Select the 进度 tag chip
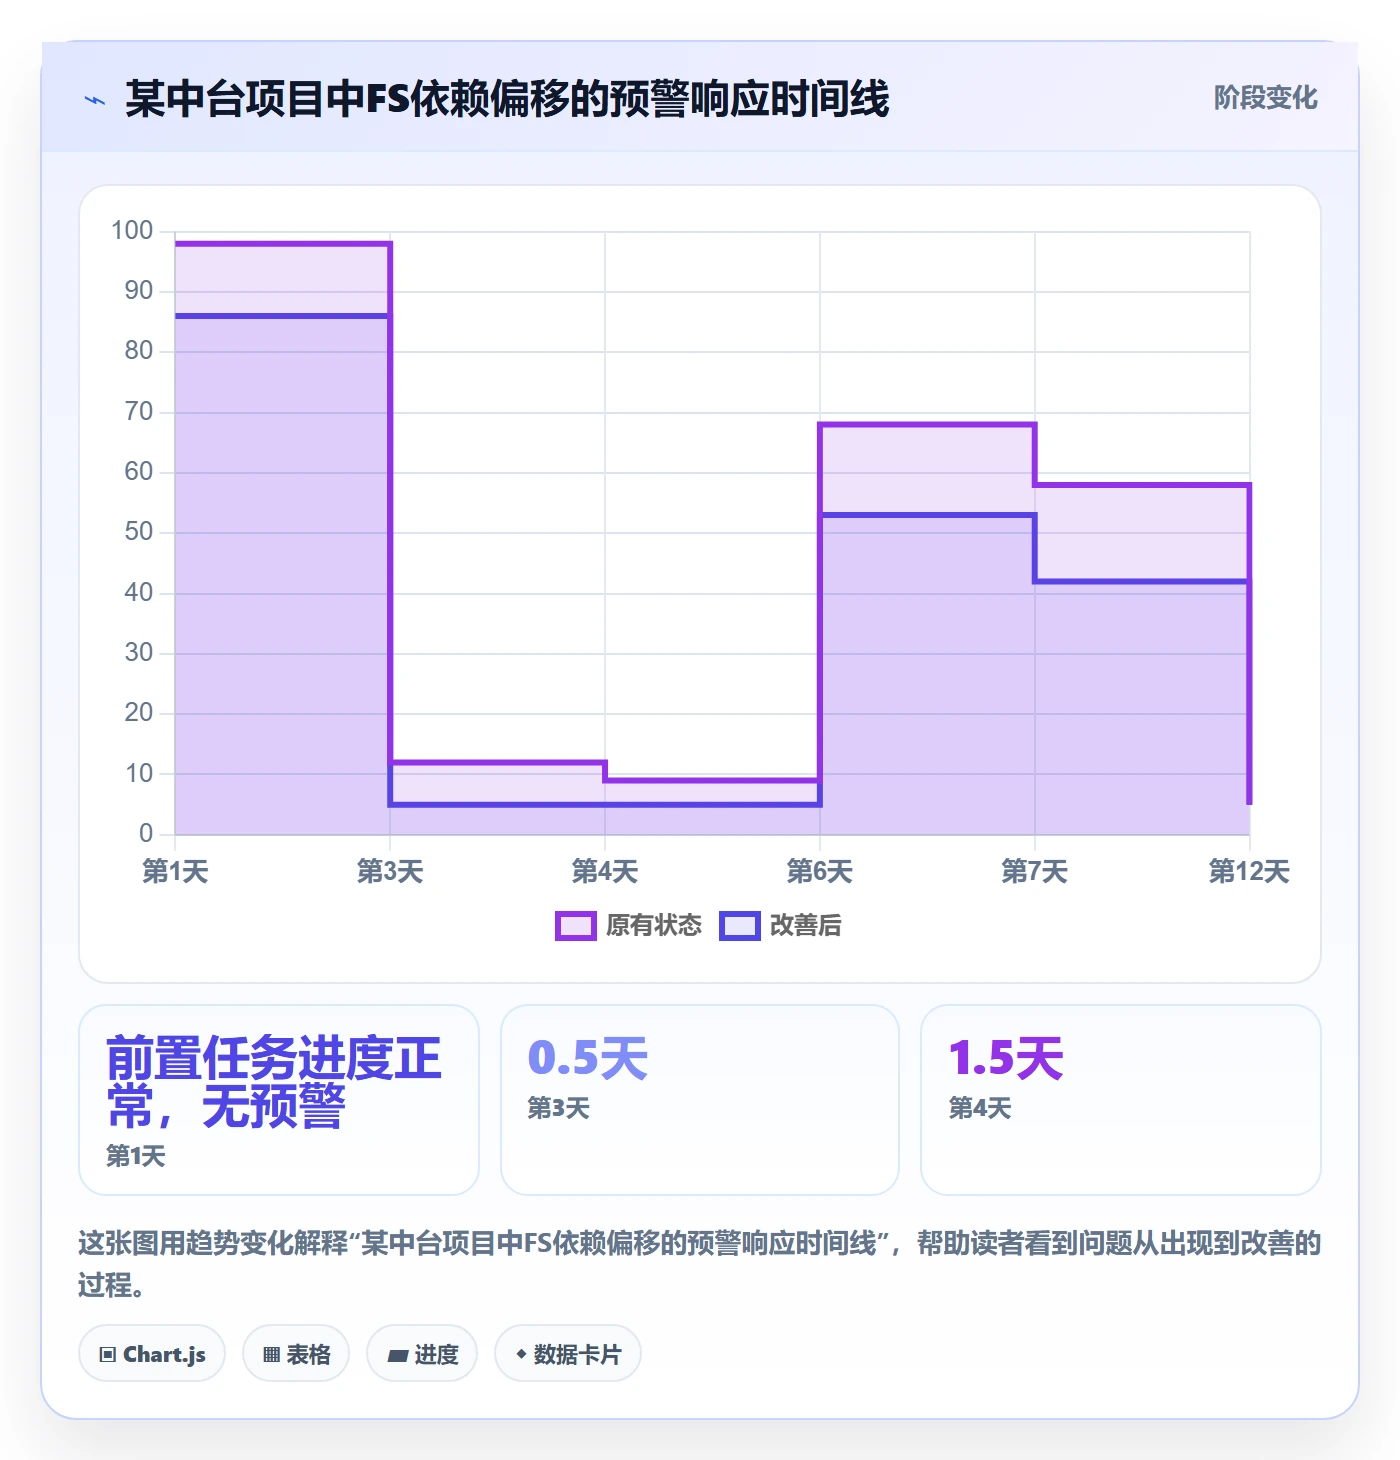This screenshot has width=1400, height=1460. pyautogui.click(x=422, y=1354)
